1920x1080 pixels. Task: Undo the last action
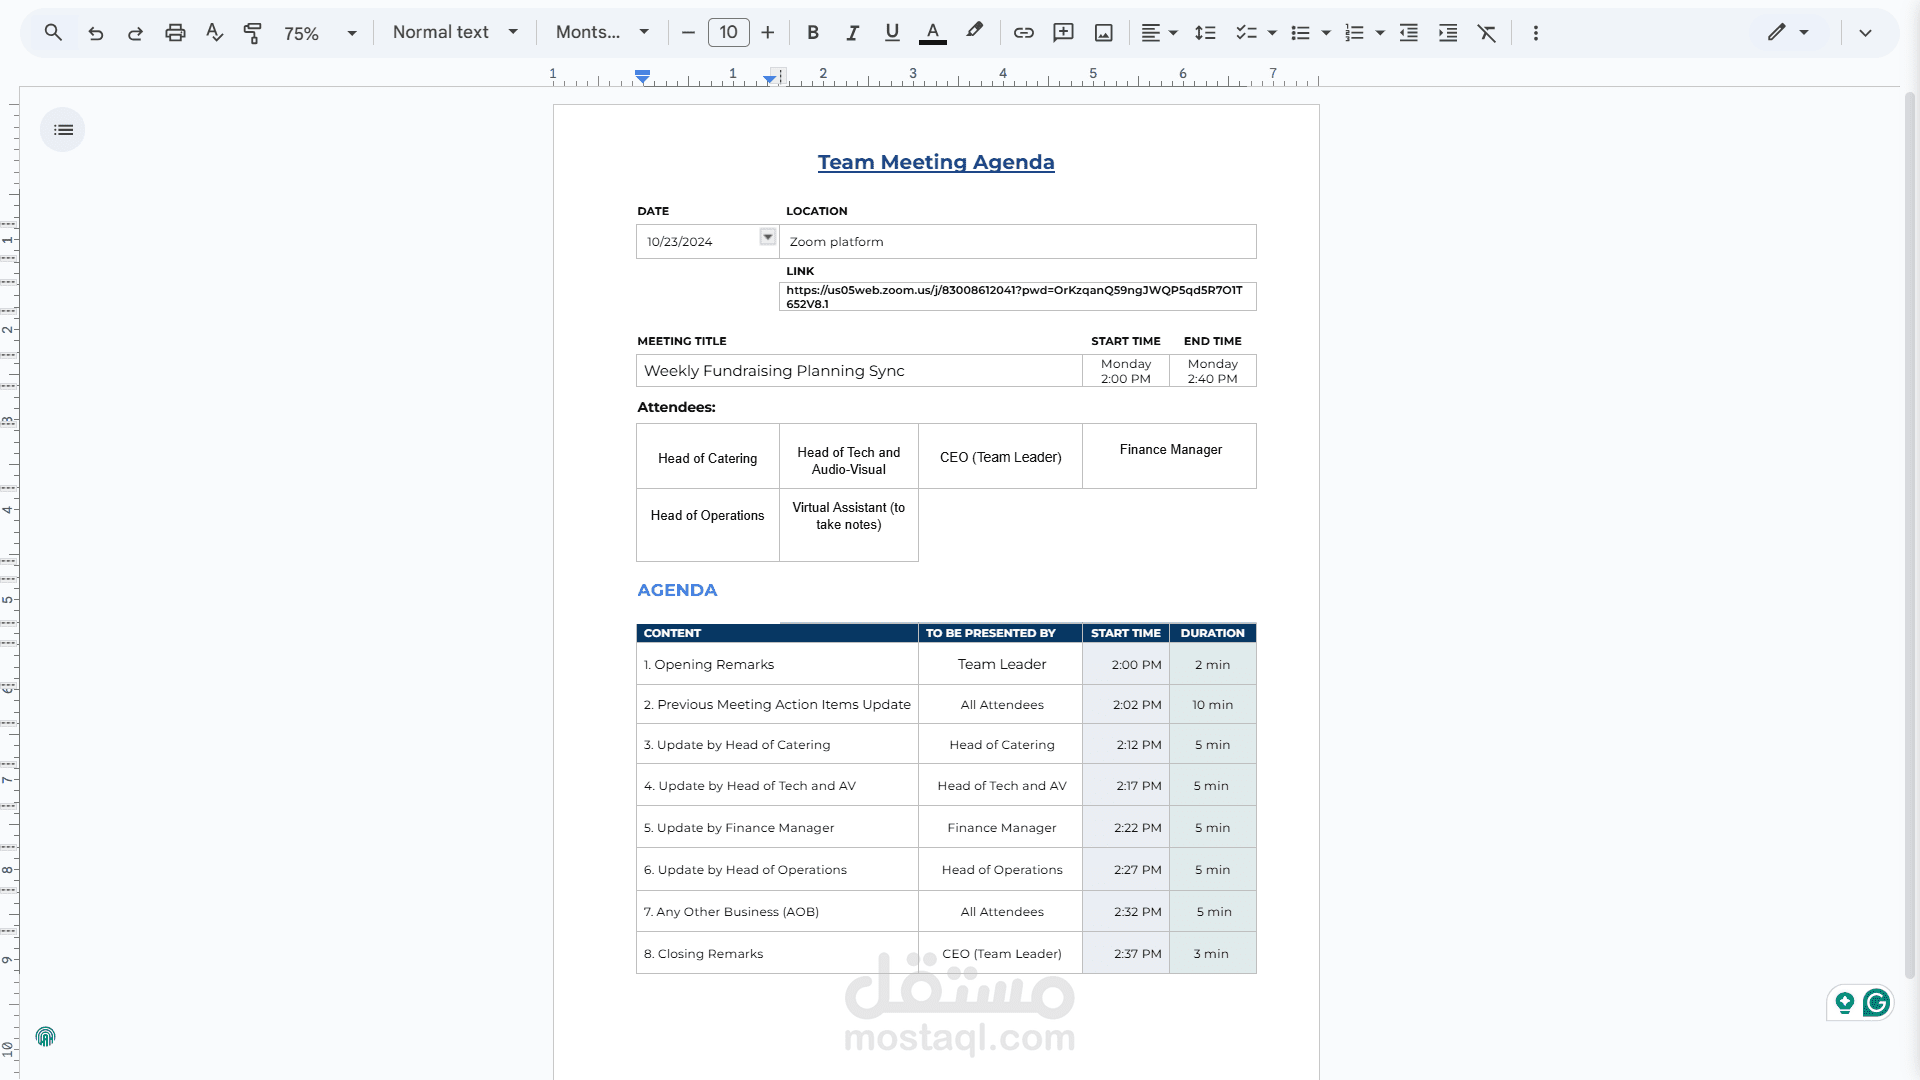click(95, 32)
